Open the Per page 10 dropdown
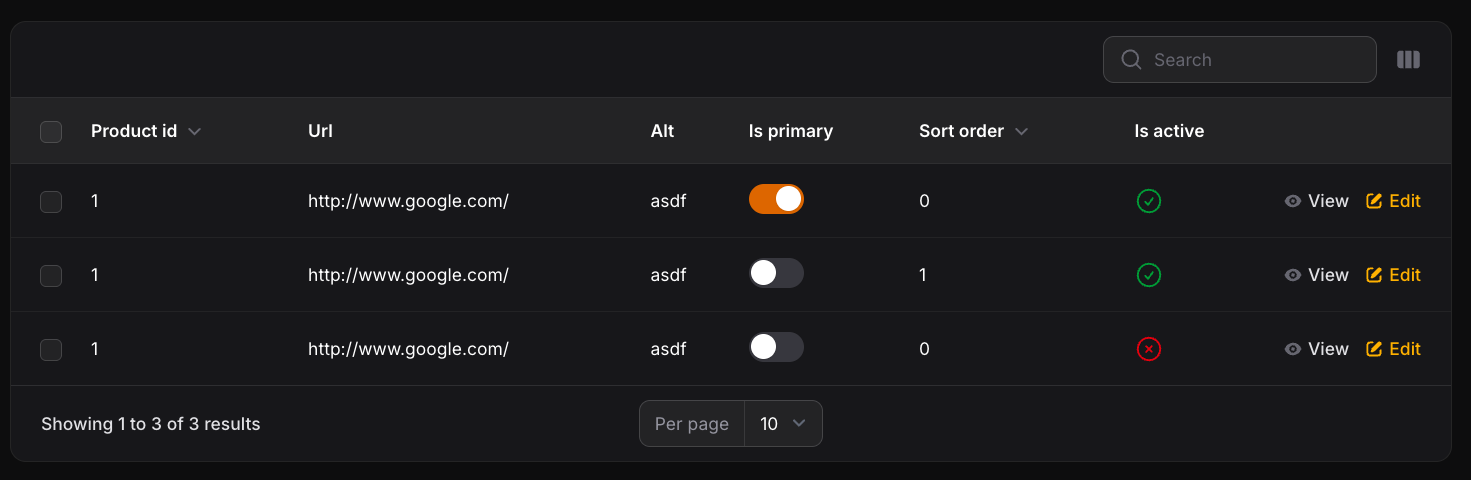The width and height of the screenshot is (1471, 480). coord(783,424)
